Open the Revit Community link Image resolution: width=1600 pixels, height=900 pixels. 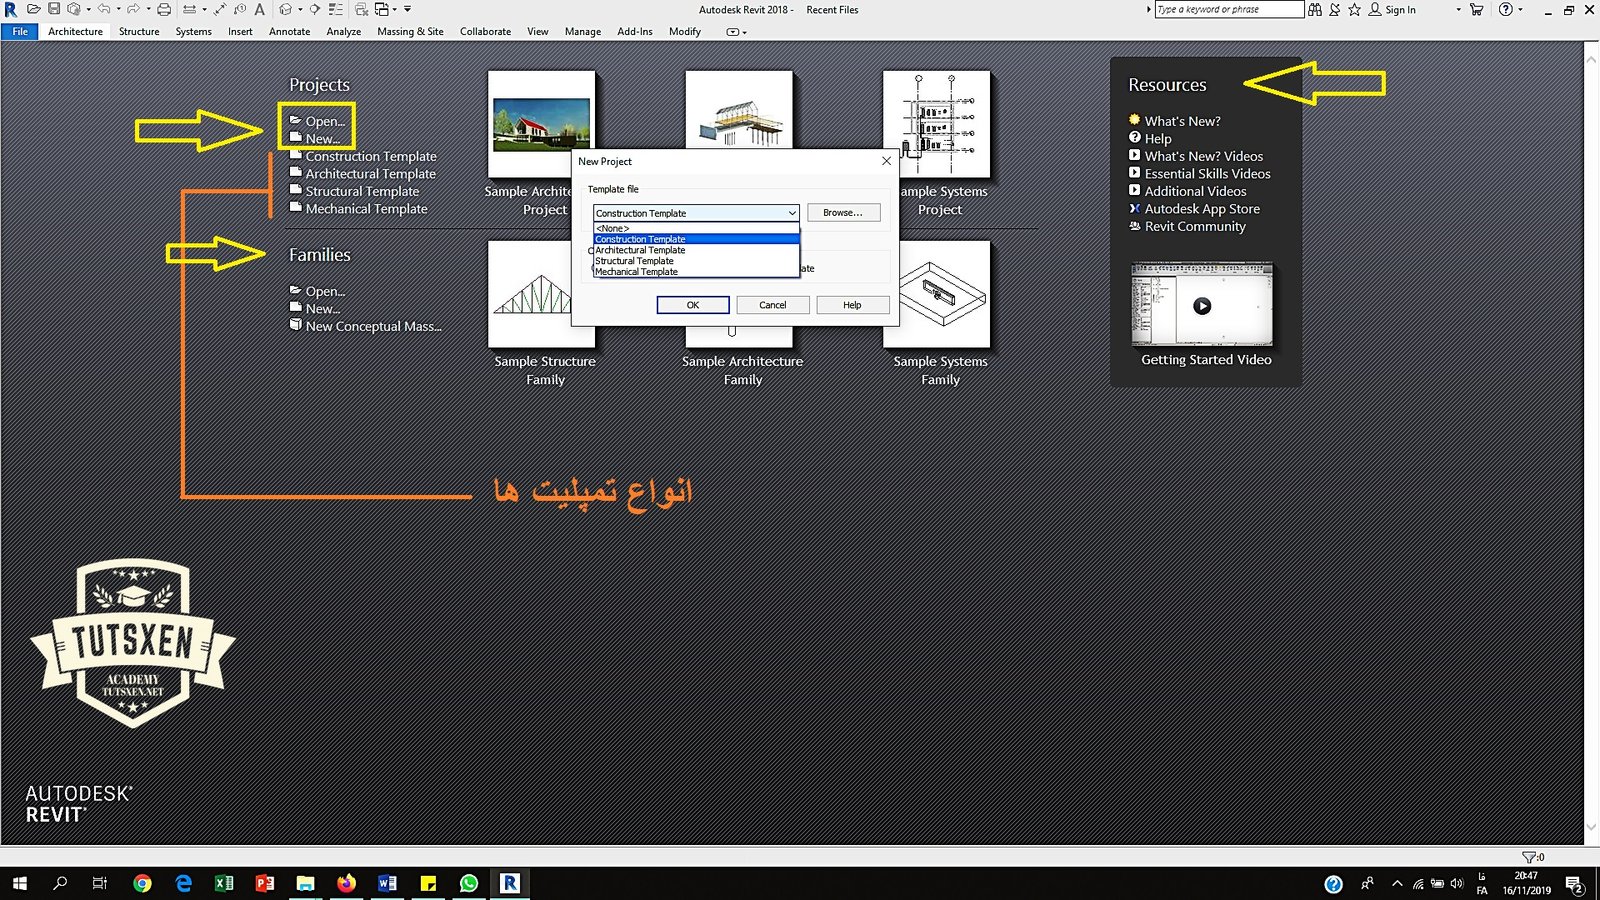click(x=1195, y=226)
